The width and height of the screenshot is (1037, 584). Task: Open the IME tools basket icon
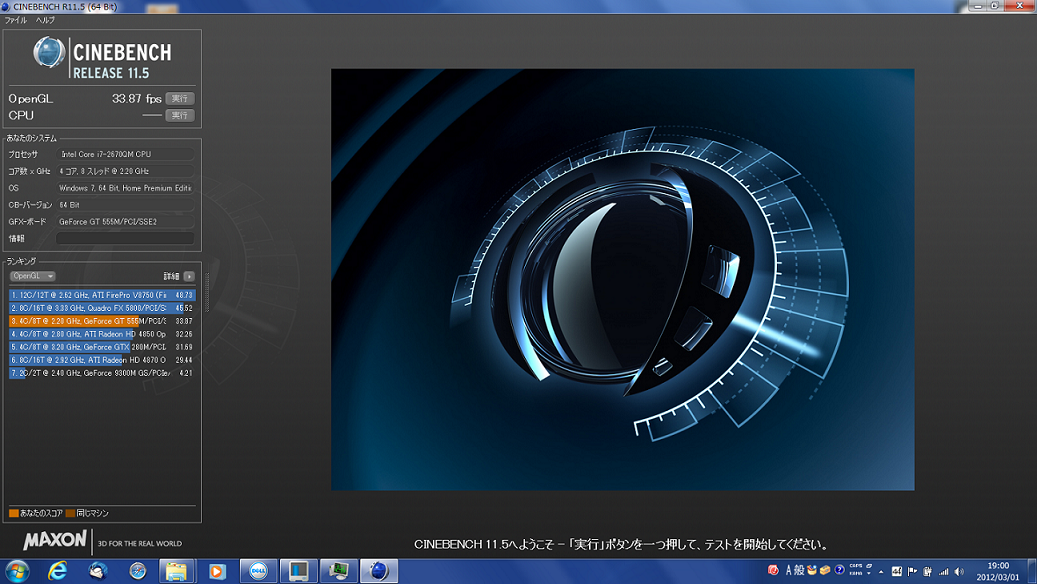click(811, 570)
